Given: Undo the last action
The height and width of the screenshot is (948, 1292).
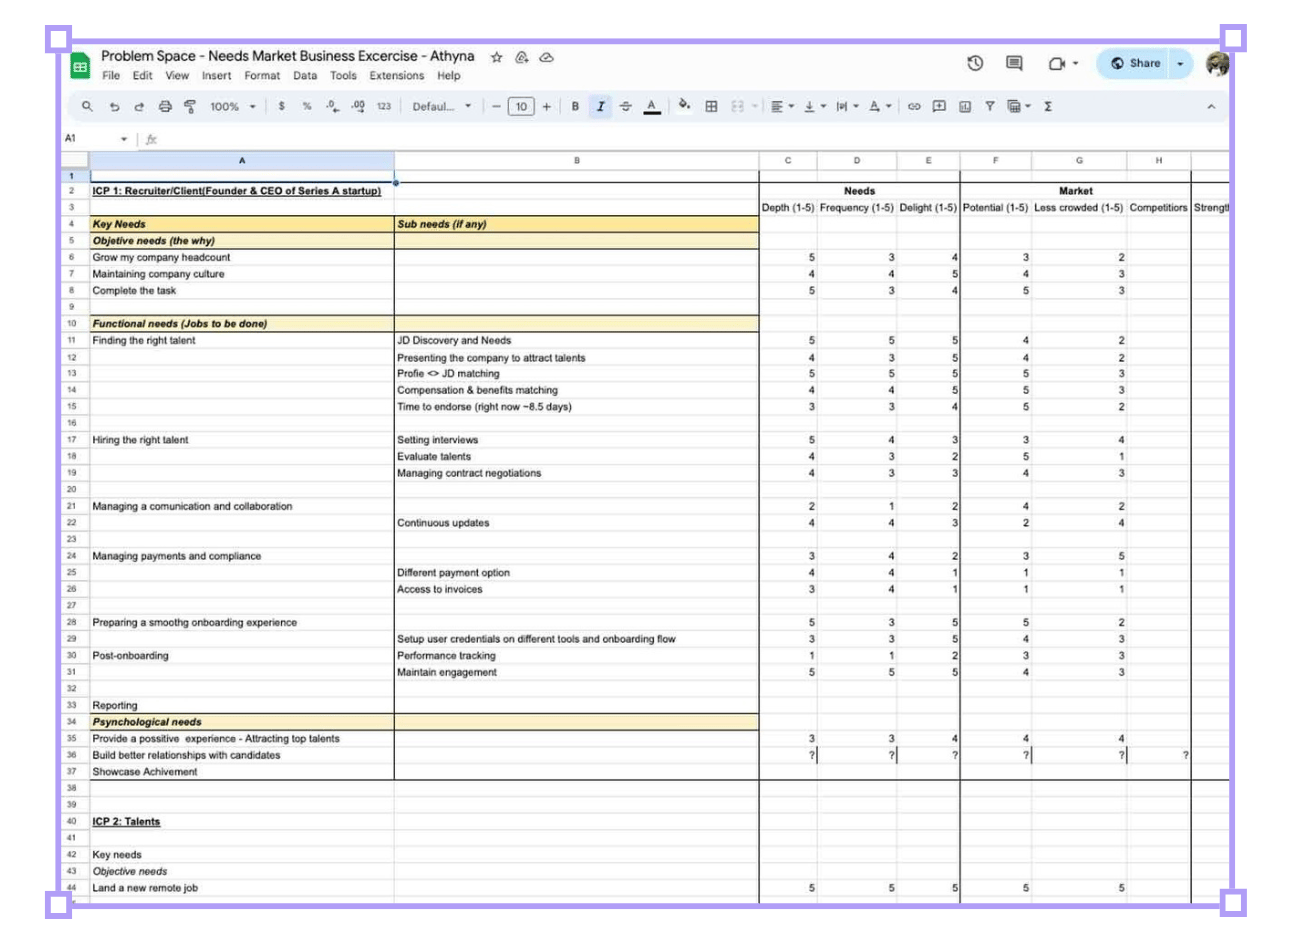Looking at the screenshot, I should pos(114,106).
